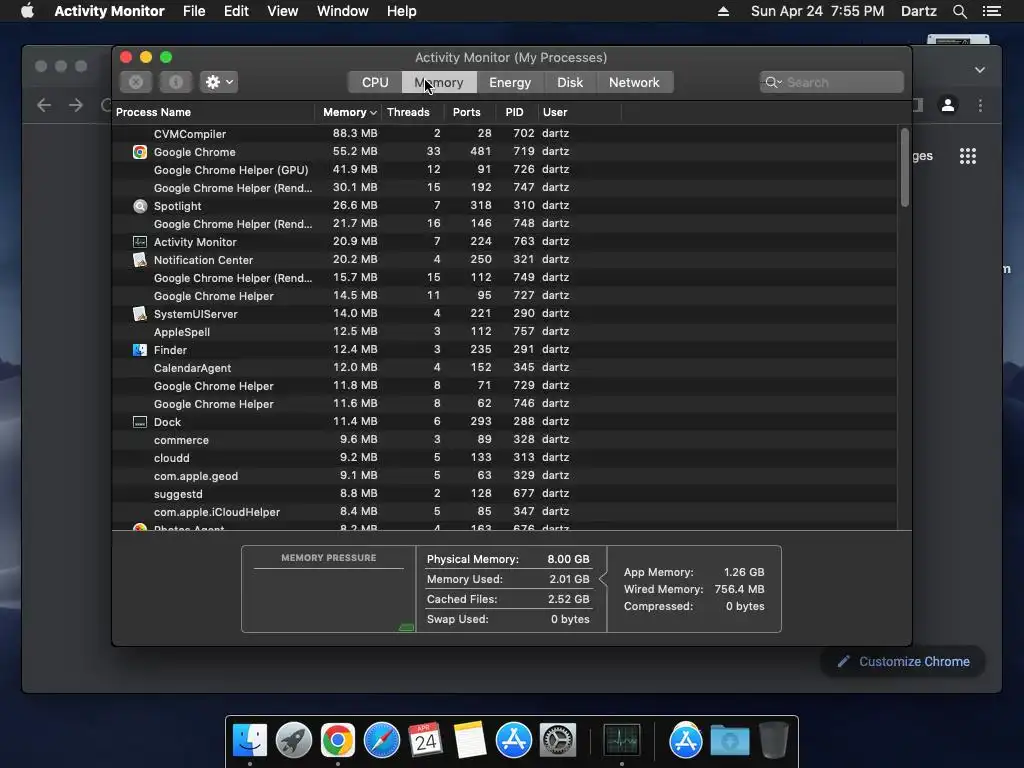Image resolution: width=1024 pixels, height=768 pixels.
Task: Click the Quit Process toolbar icon
Action: click(x=136, y=82)
